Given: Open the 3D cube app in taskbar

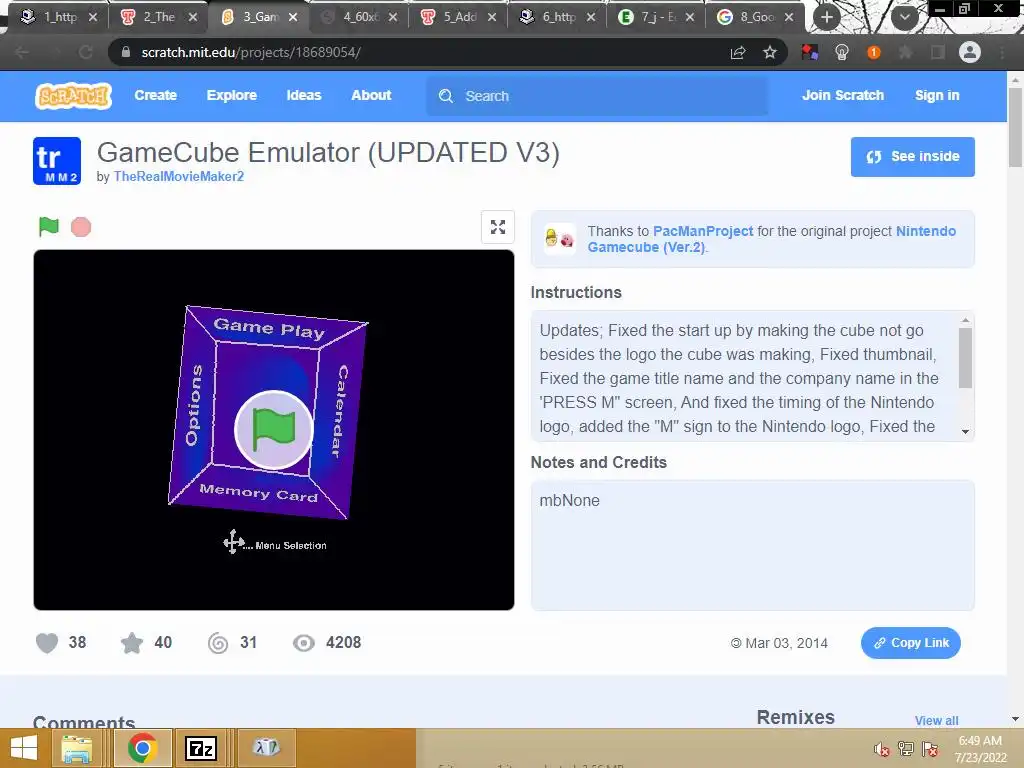Looking at the screenshot, I should [x=266, y=746].
